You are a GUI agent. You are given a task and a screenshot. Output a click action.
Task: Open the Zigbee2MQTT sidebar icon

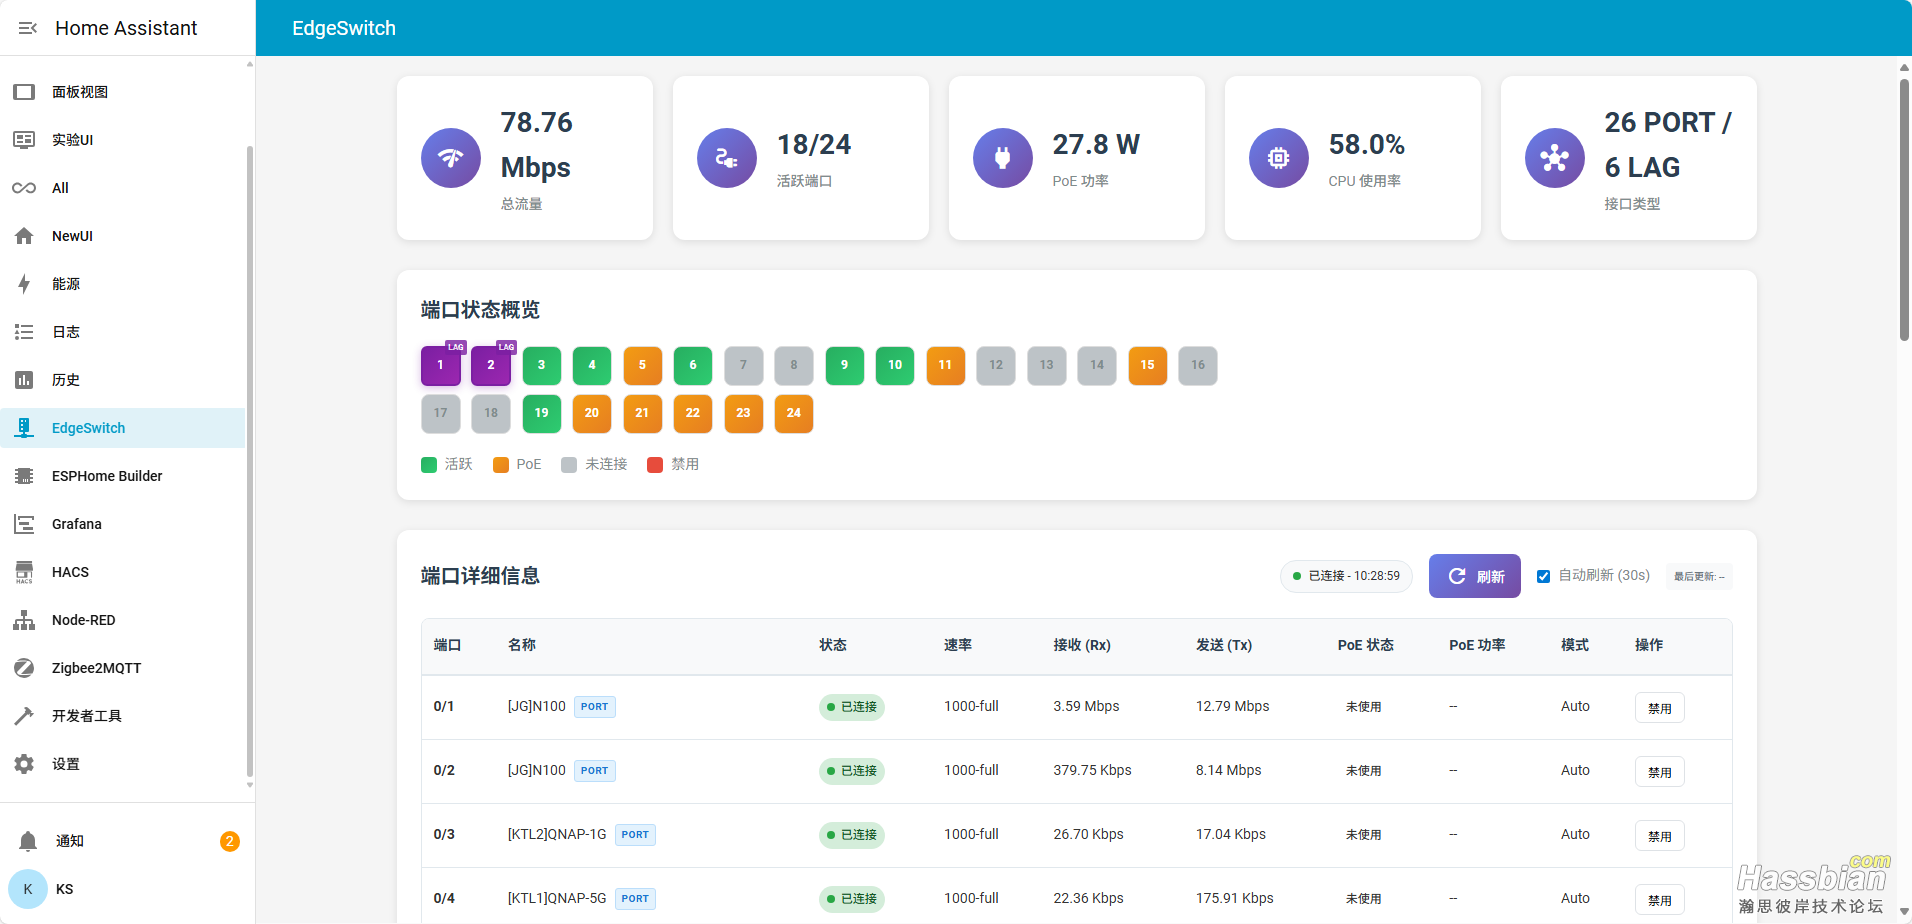pyautogui.click(x=24, y=668)
